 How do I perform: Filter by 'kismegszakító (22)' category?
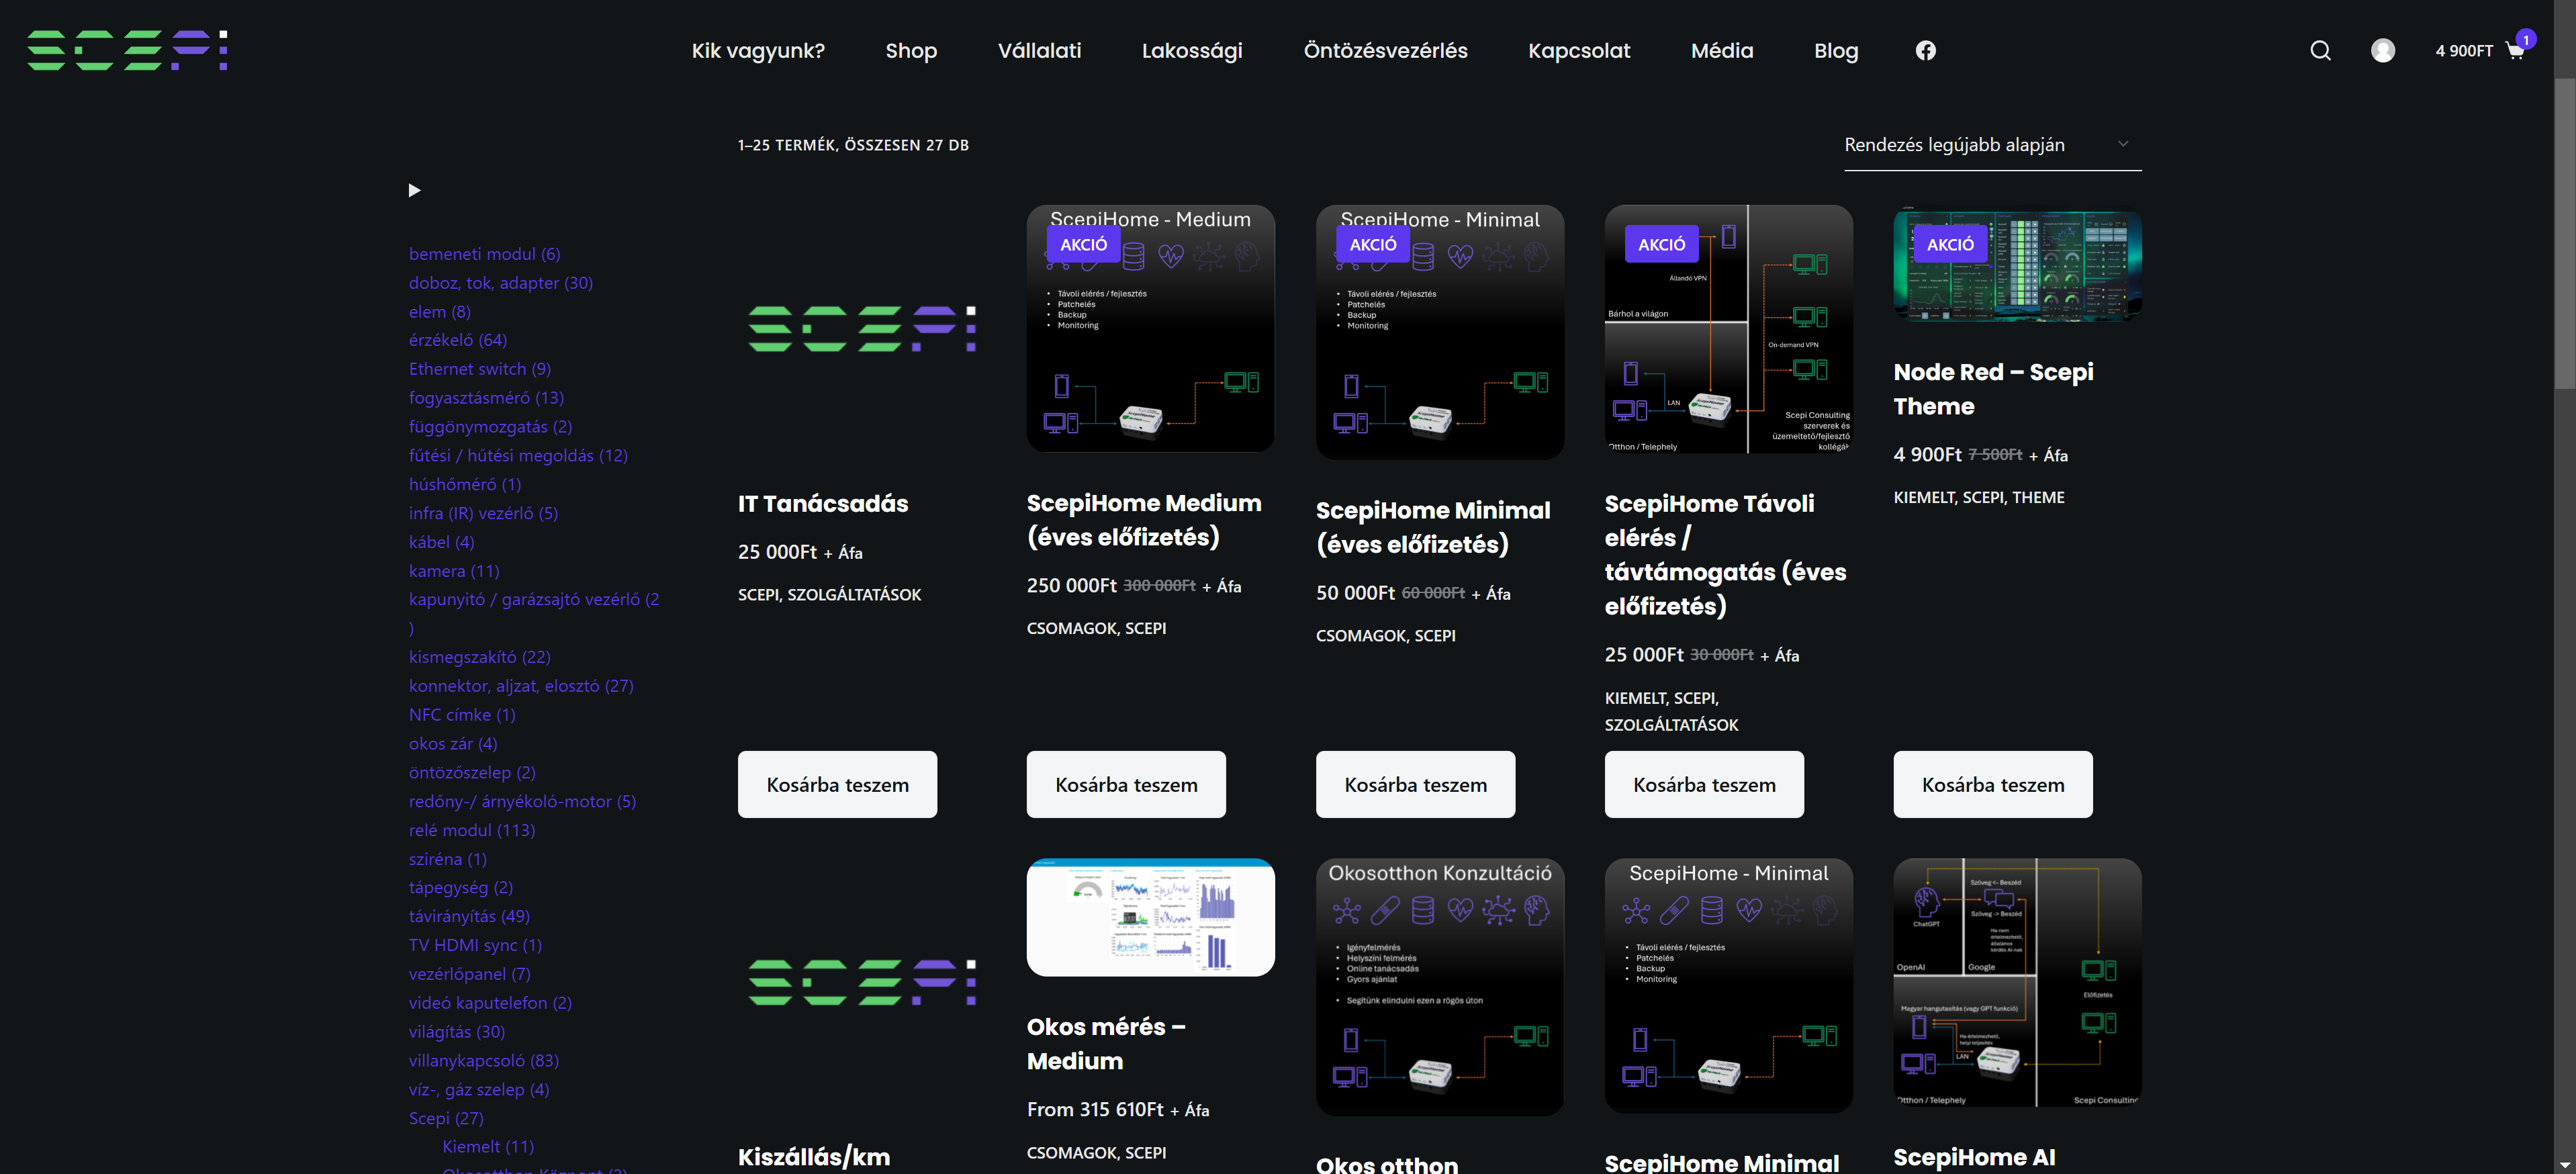479,657
